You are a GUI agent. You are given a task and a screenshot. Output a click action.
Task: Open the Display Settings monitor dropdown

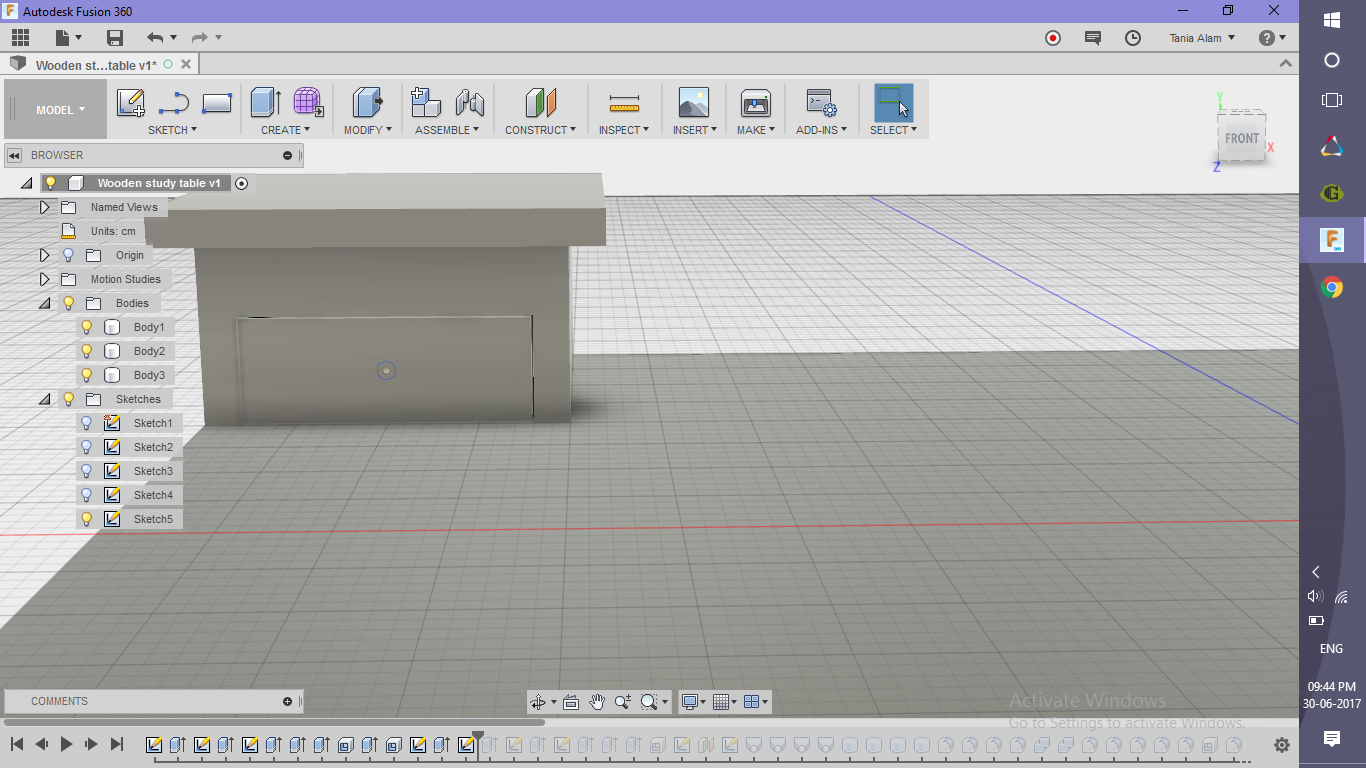(693, 702)
